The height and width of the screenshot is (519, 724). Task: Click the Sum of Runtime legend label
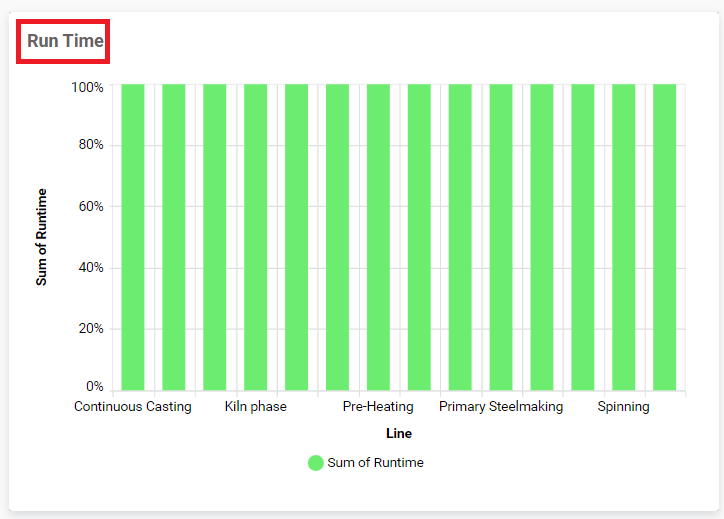click(375, 463)
